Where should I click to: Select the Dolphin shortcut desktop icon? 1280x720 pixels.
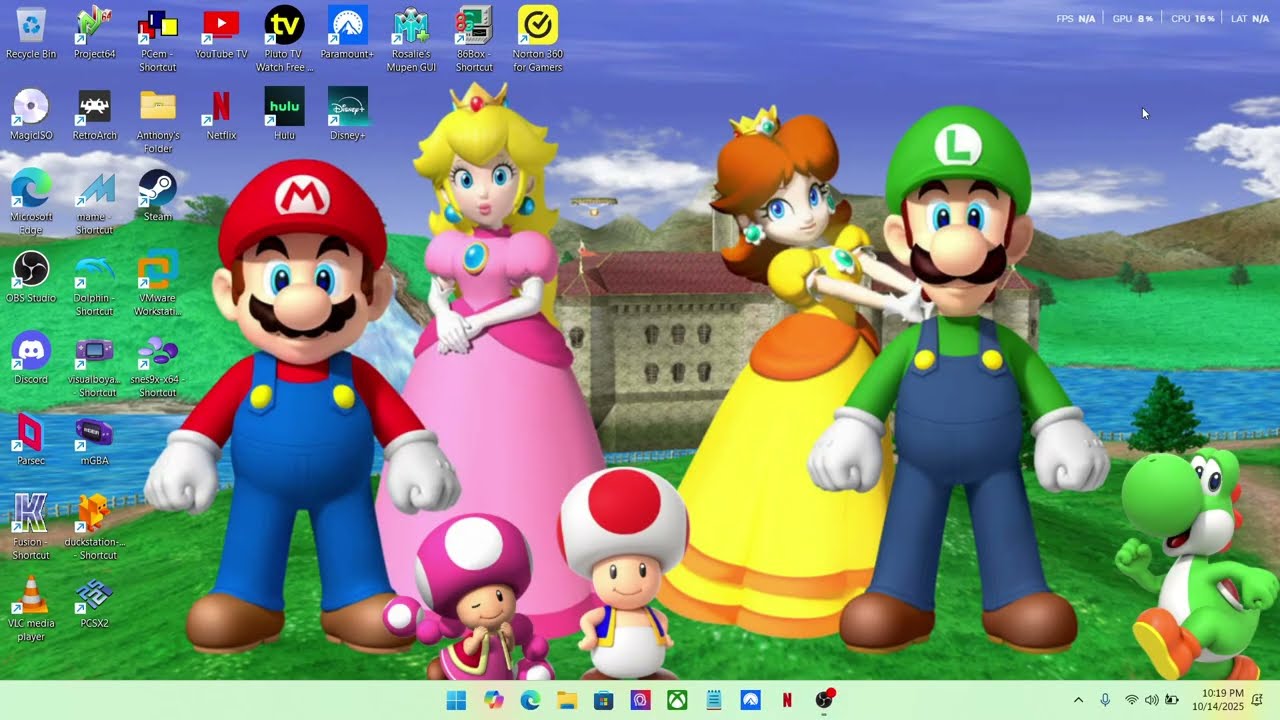point(94,284)
